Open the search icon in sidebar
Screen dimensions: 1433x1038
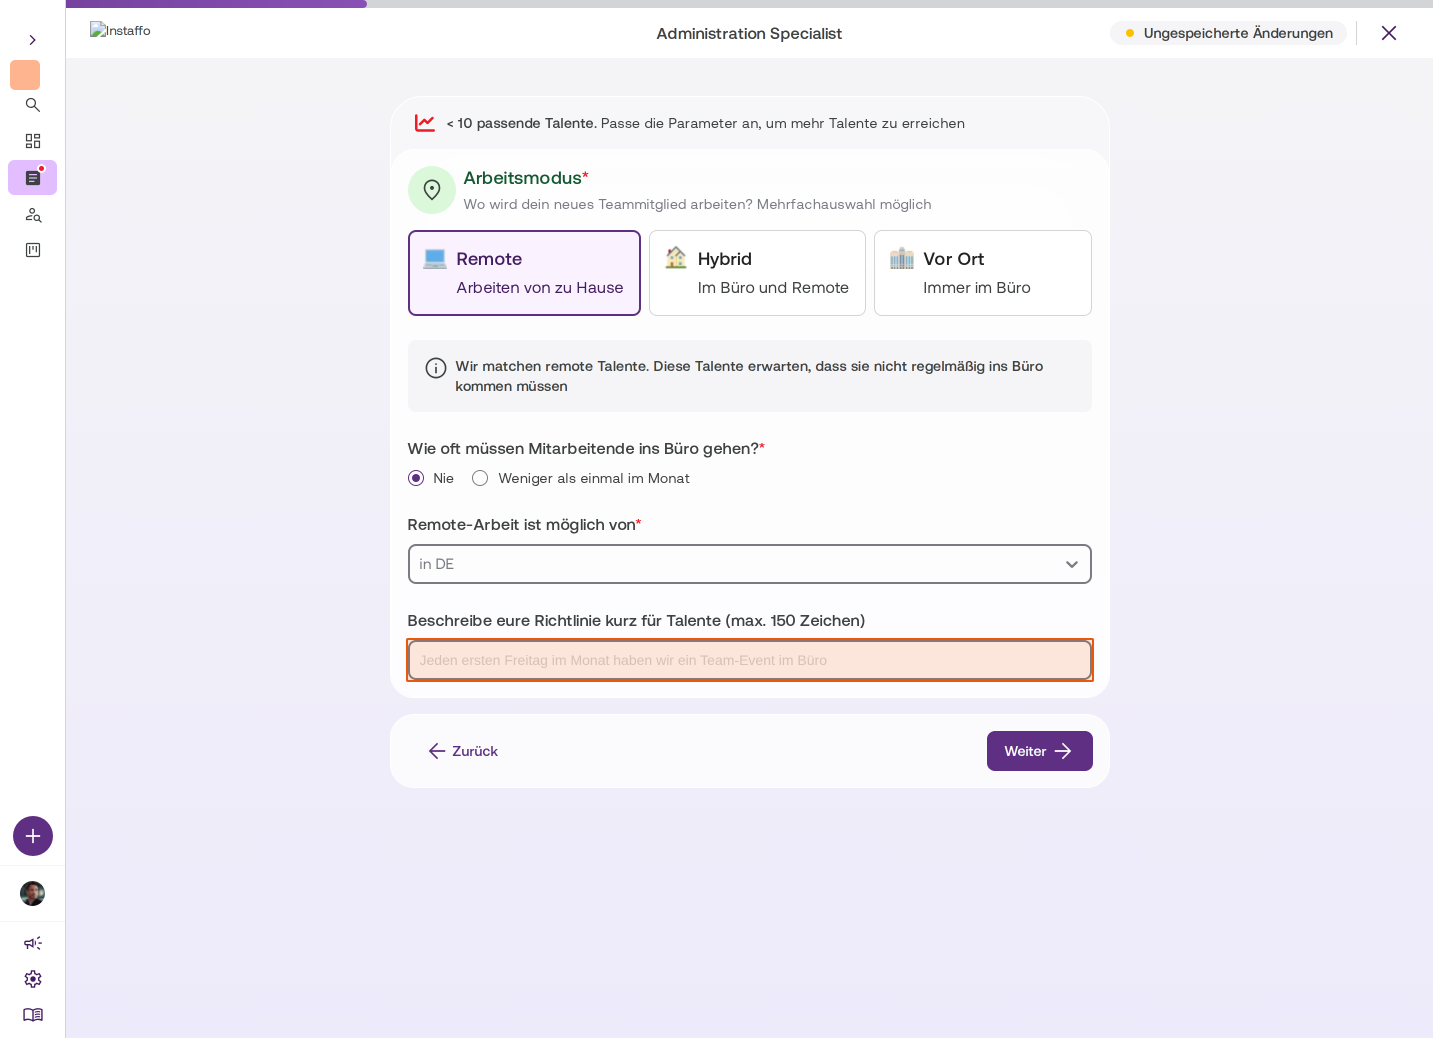(x=32, y=105)
